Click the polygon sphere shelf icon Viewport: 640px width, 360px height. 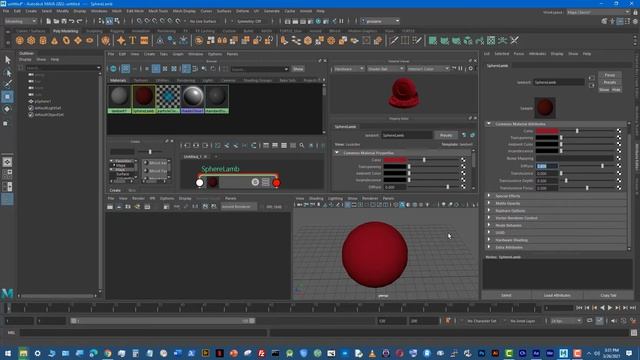click(x=20, y=40)
